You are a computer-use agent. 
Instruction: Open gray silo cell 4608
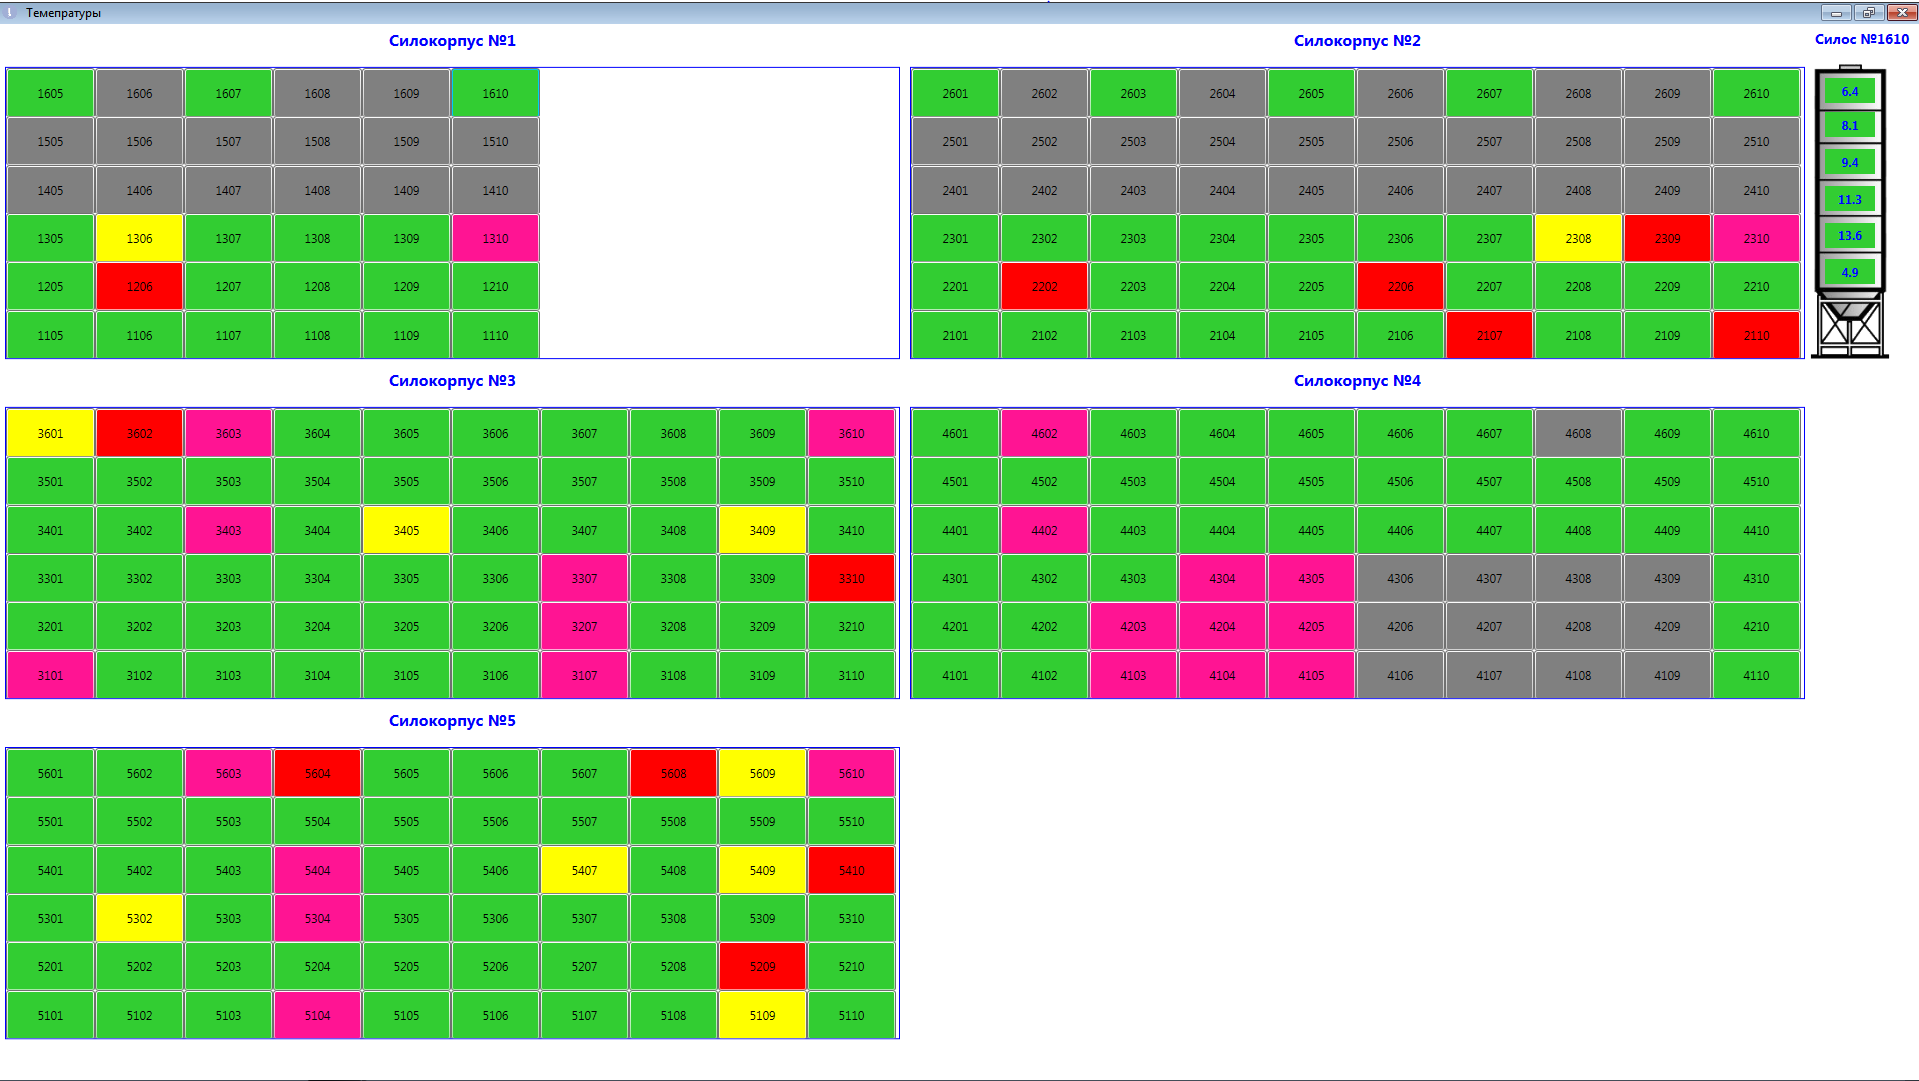pos(1578,433)
